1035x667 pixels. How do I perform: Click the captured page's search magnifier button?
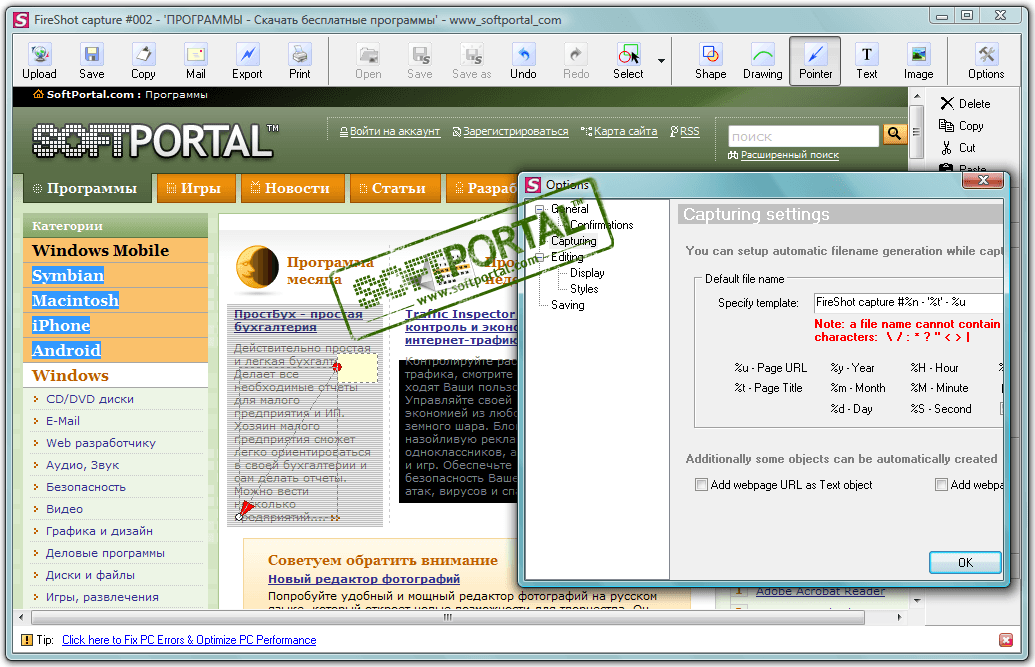[894, 134]
